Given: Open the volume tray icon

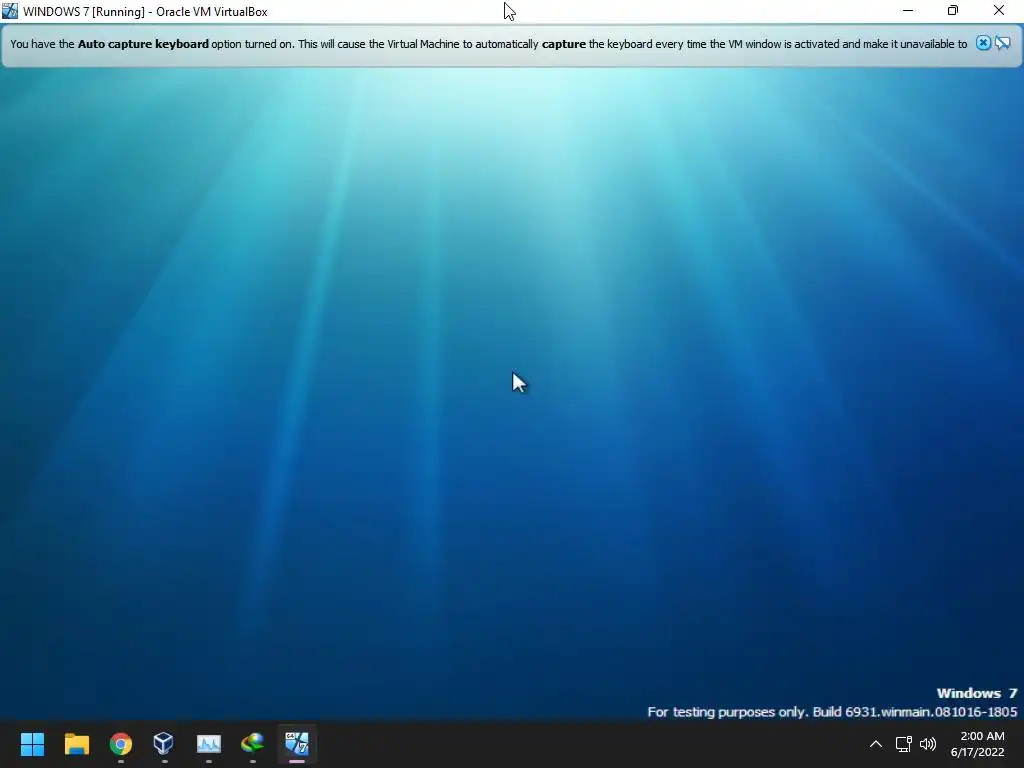Looking at the screenshot, I should (x=927, y=744).
